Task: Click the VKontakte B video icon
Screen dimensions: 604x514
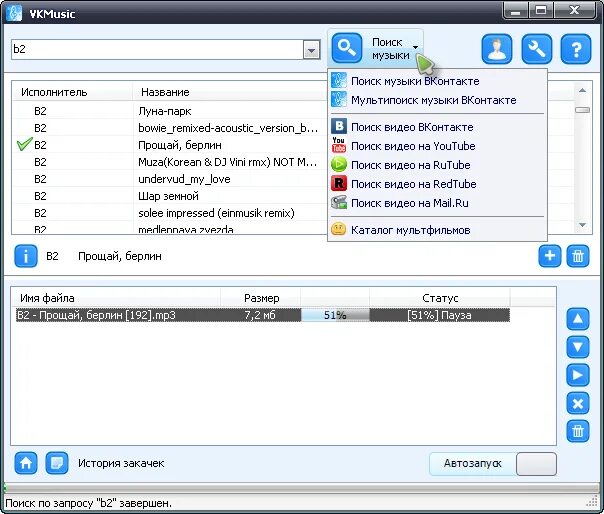Action: pyautogui.click(x=339, y=126)
